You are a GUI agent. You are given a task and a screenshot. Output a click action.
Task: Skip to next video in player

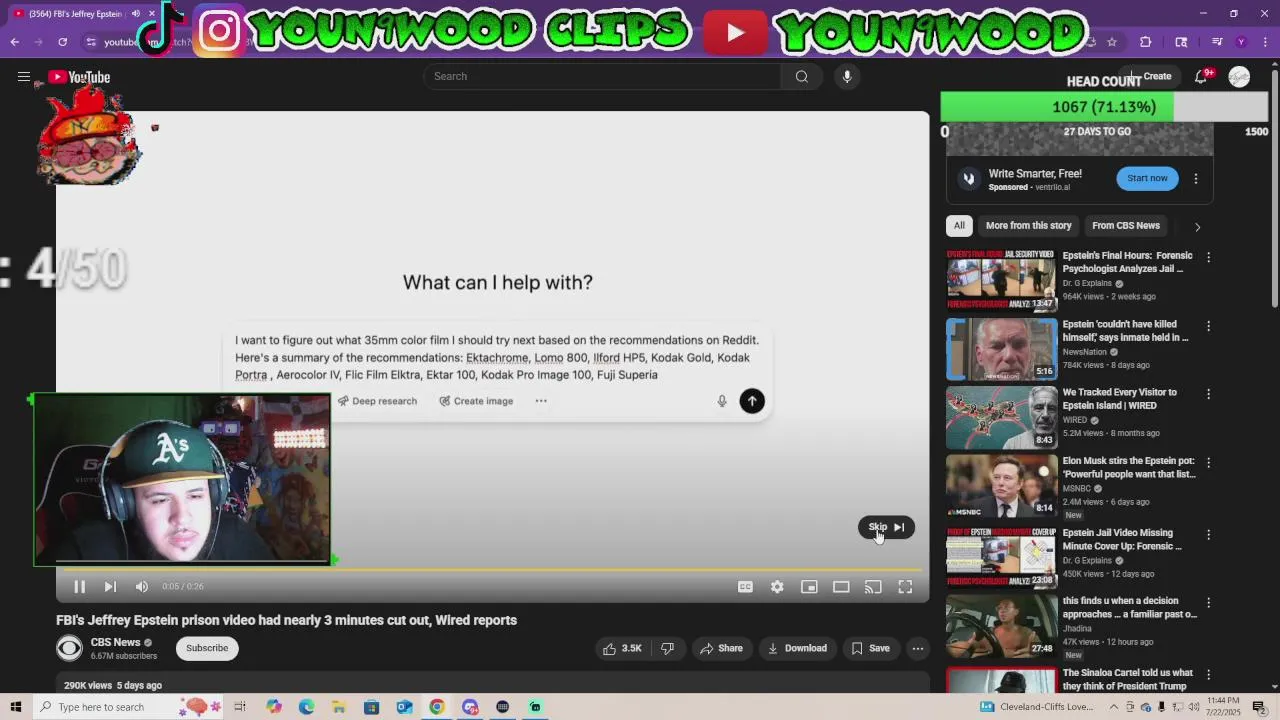(110, 587)
